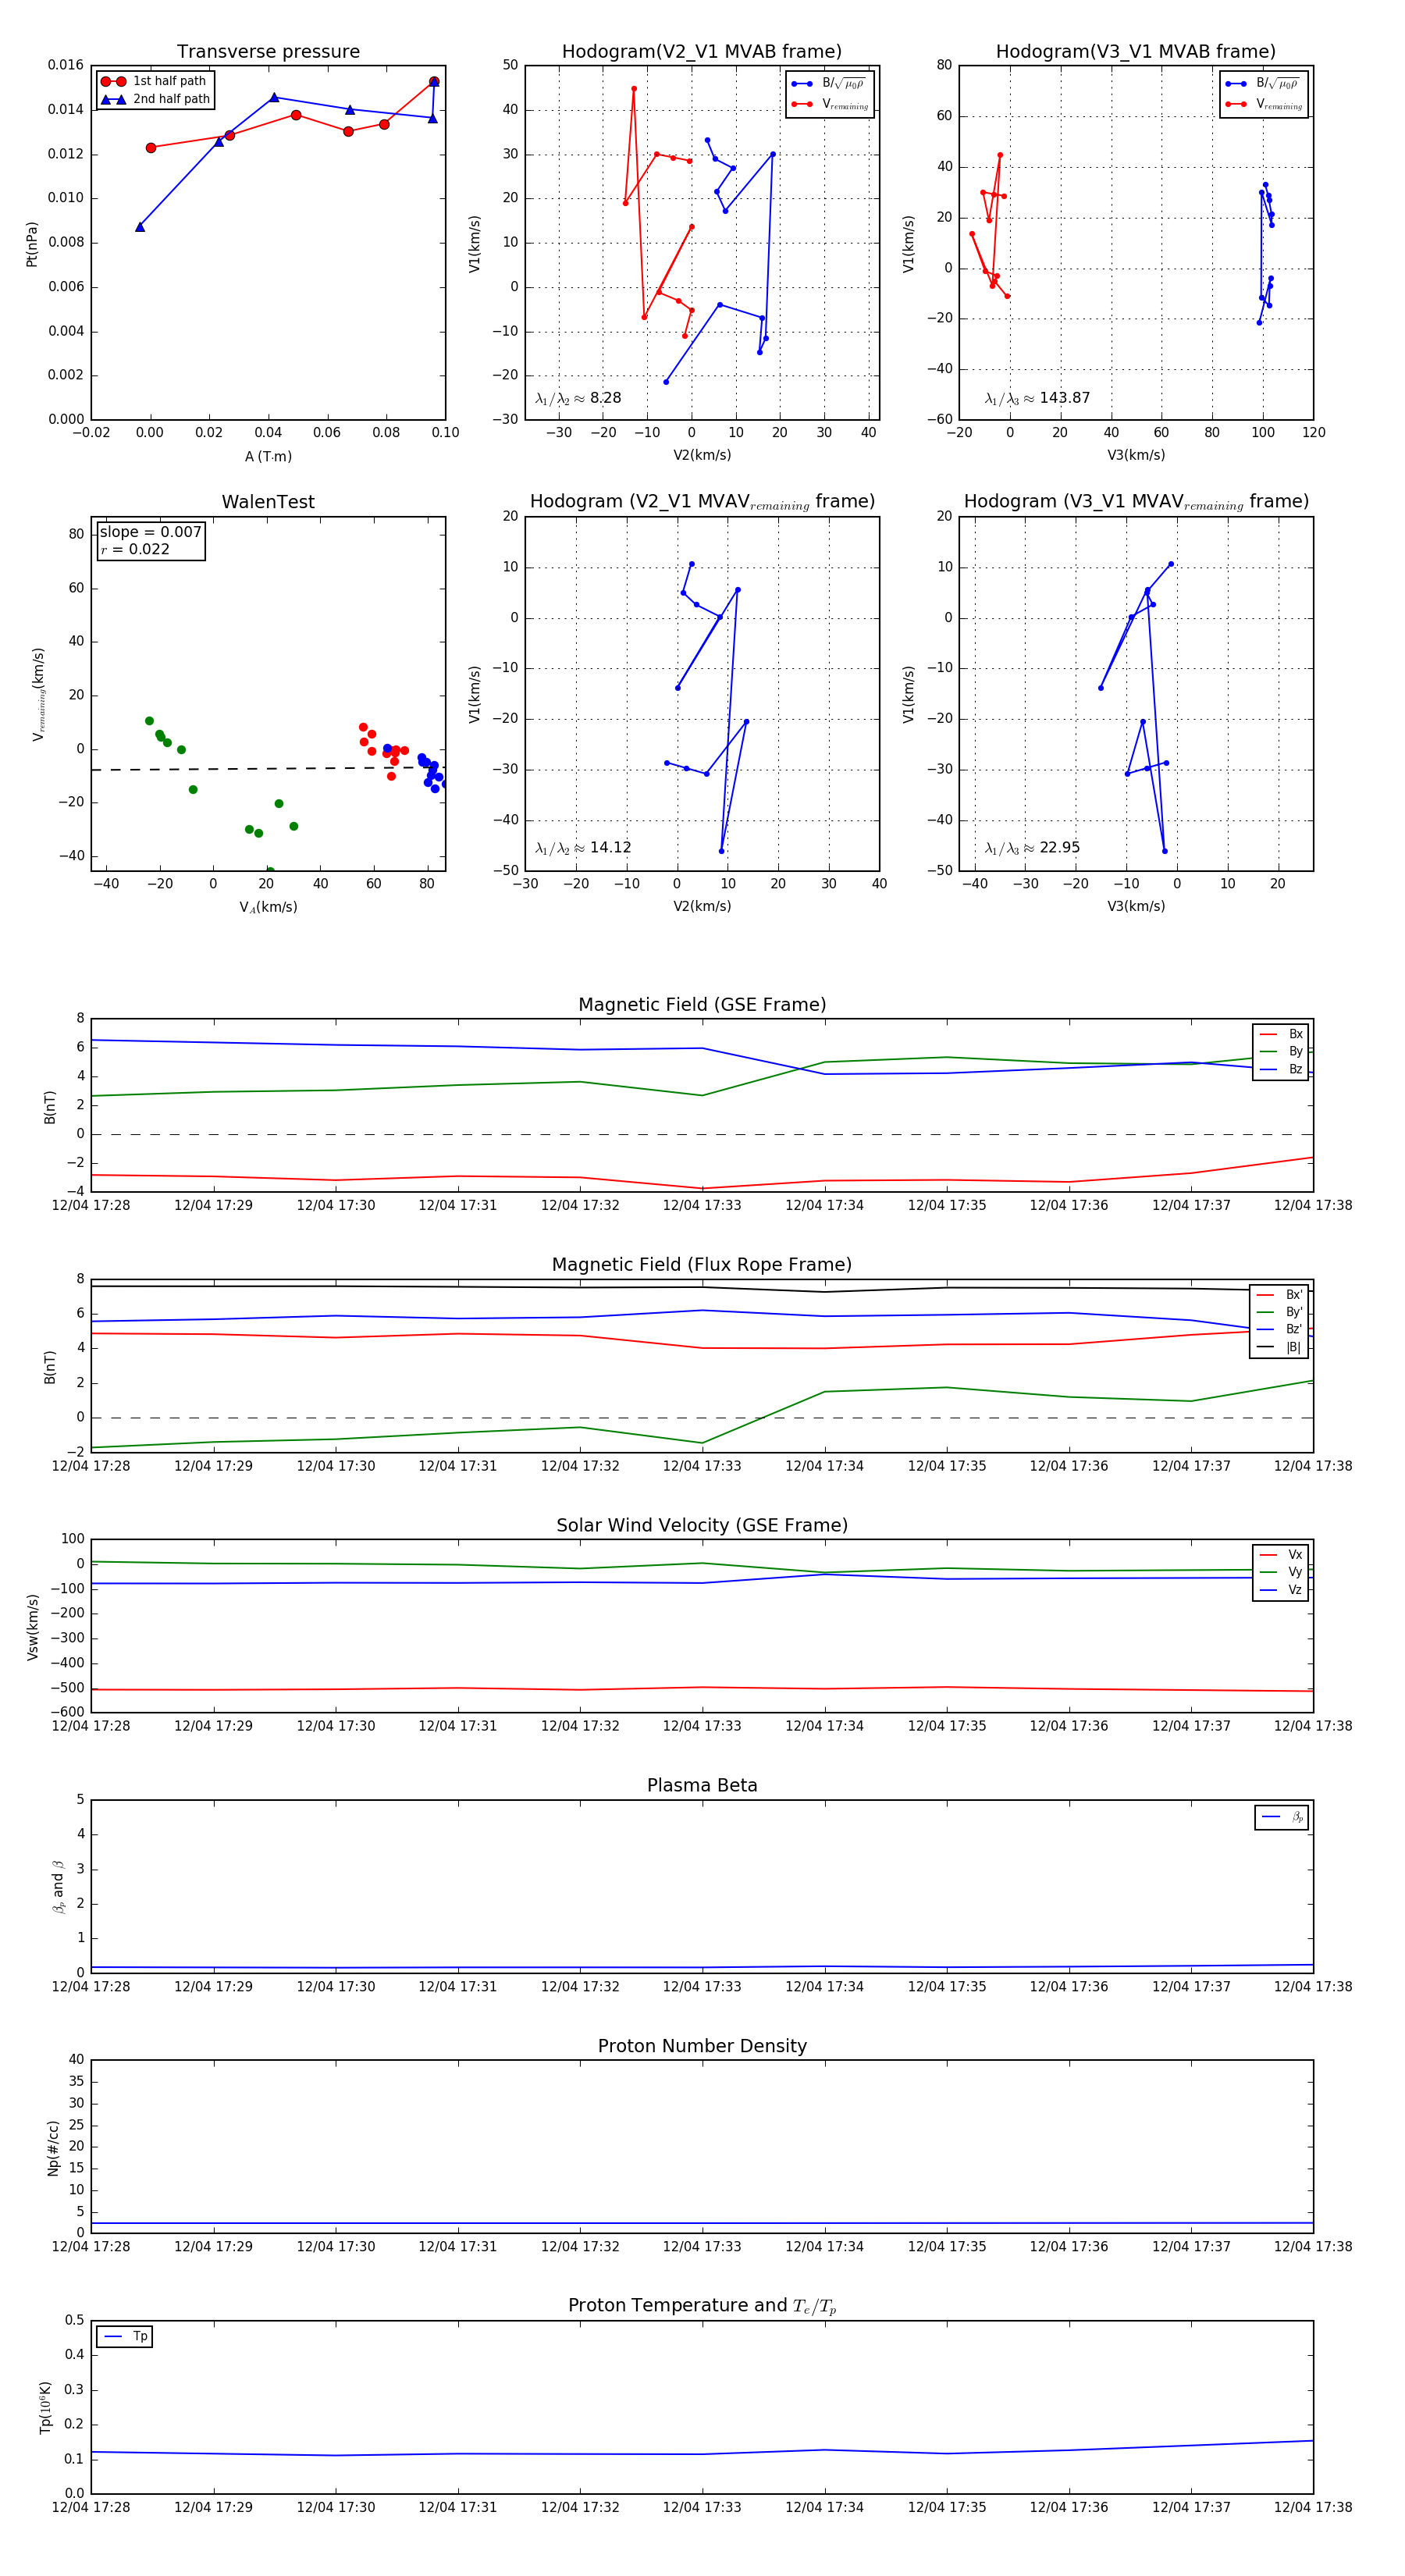Select the "Bz" legend entry in GSE magnetic field
This screenshot has height=2576, width=1405.
pos(1281,1070)
